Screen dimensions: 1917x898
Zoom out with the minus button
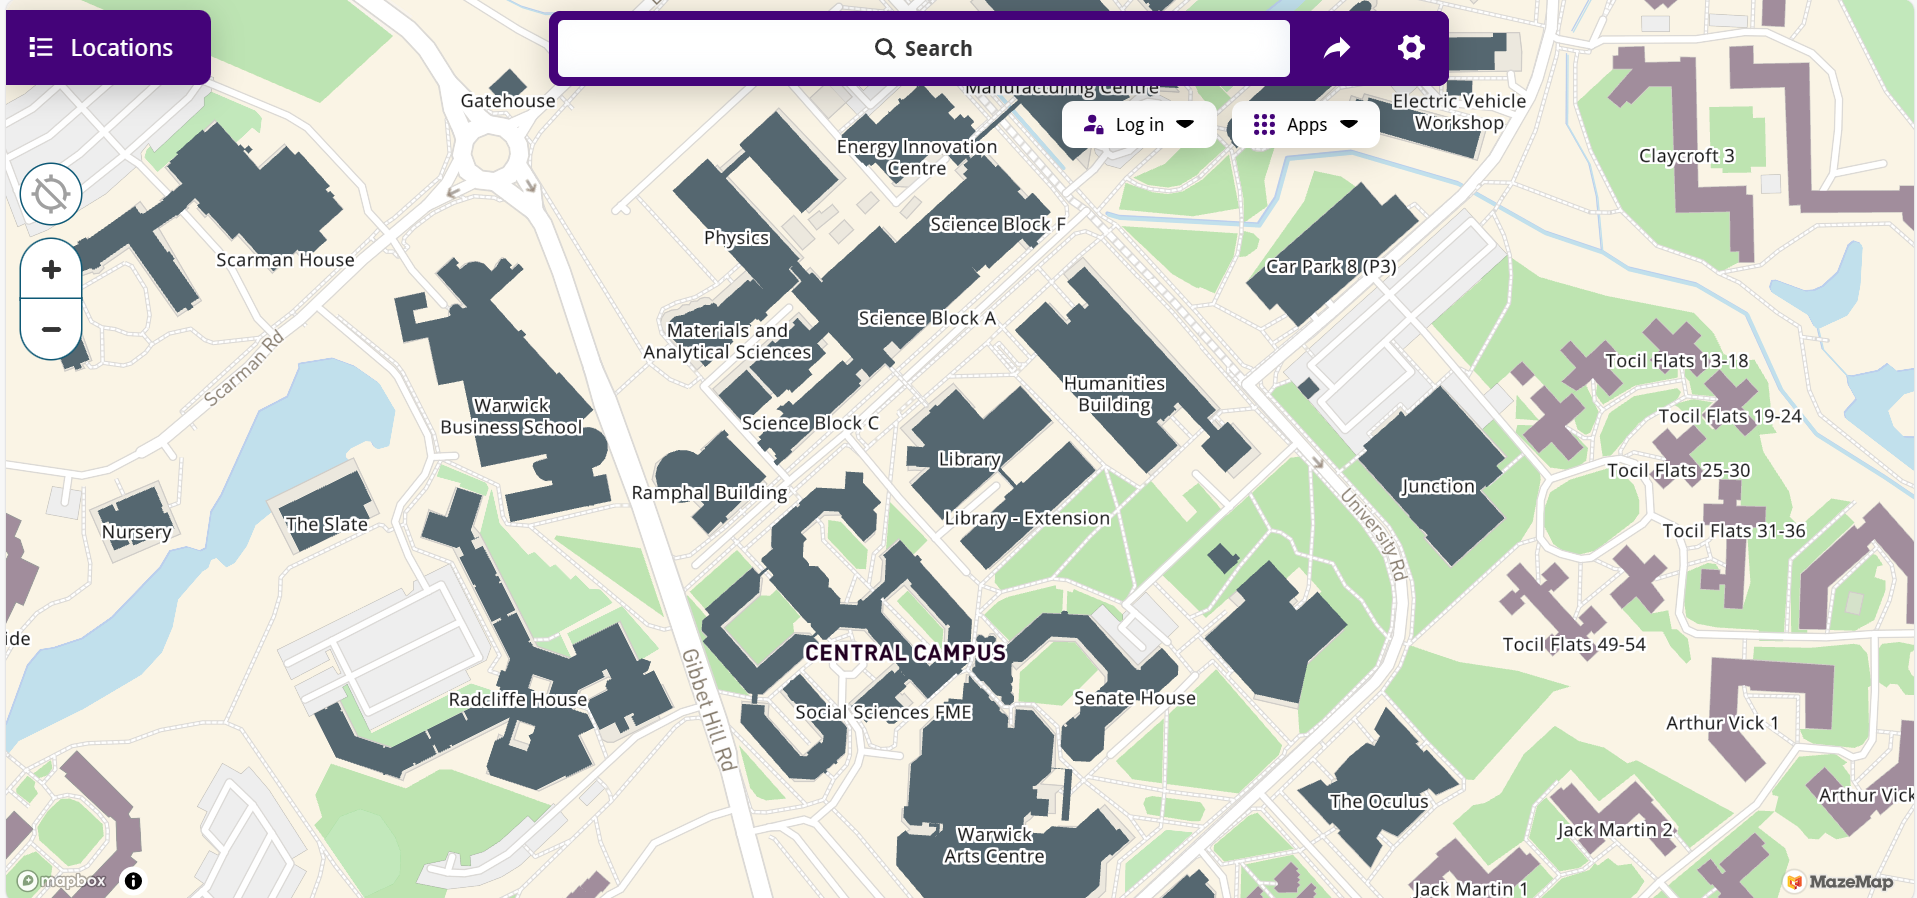coord(51,329)
